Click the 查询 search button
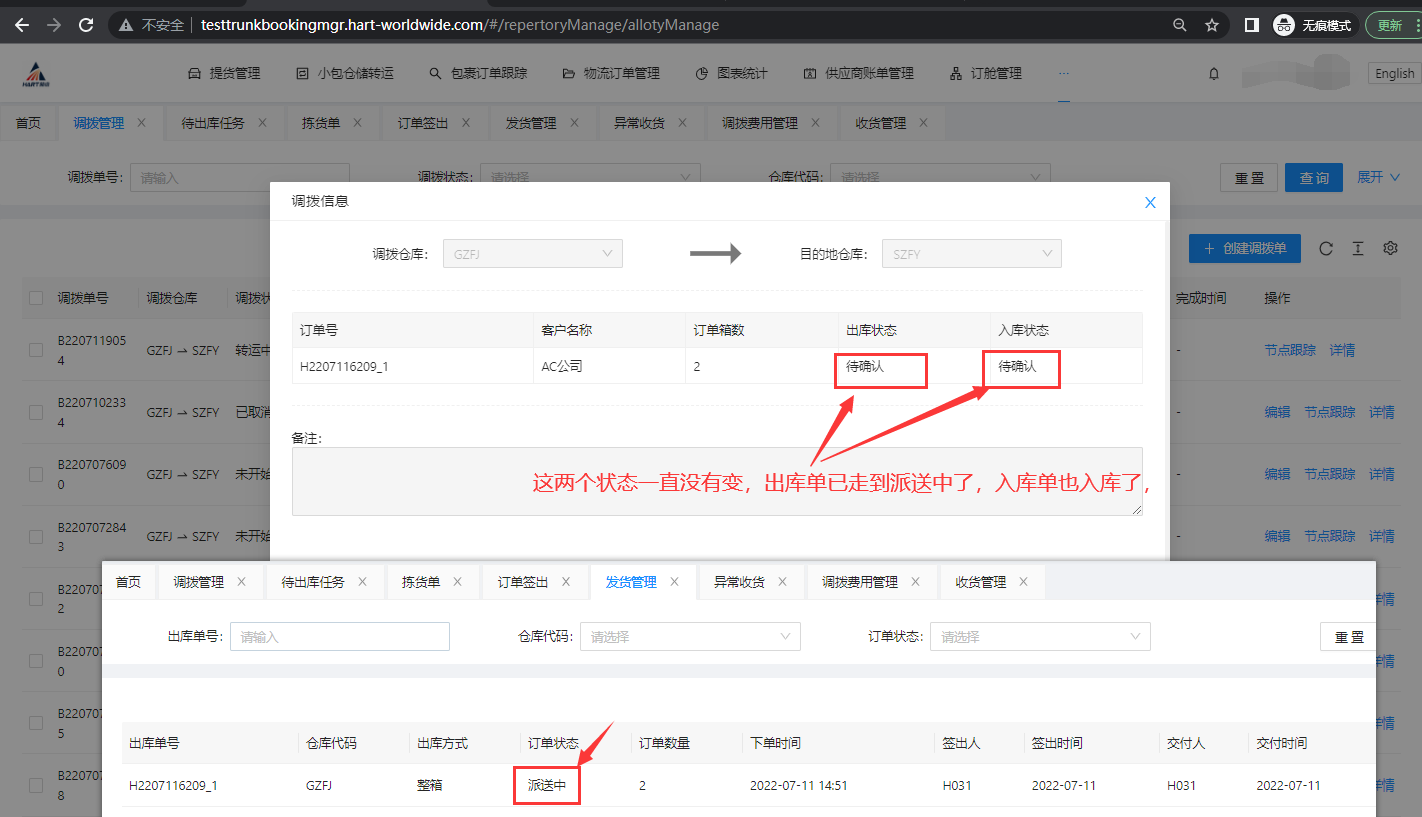This screenshot has height=817, width=1422. (x=1313, y=177)
